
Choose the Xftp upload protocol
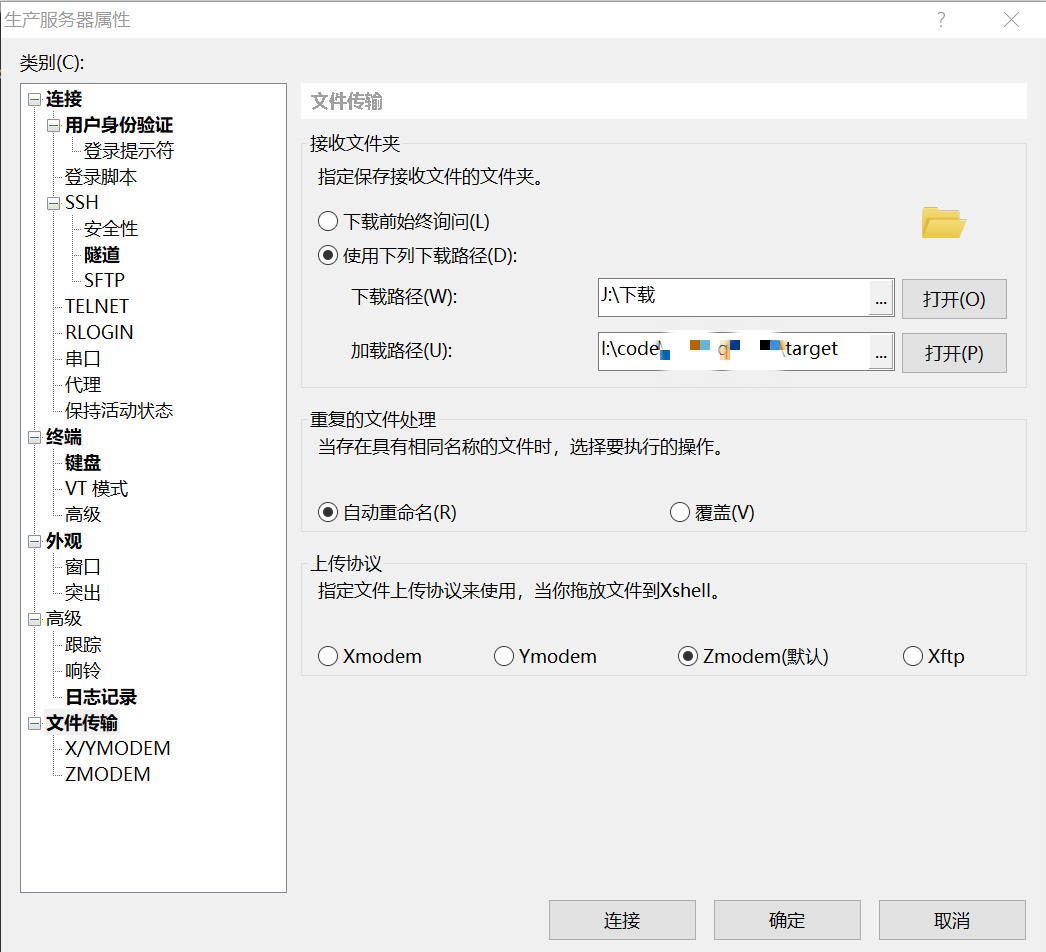(912, 657)
